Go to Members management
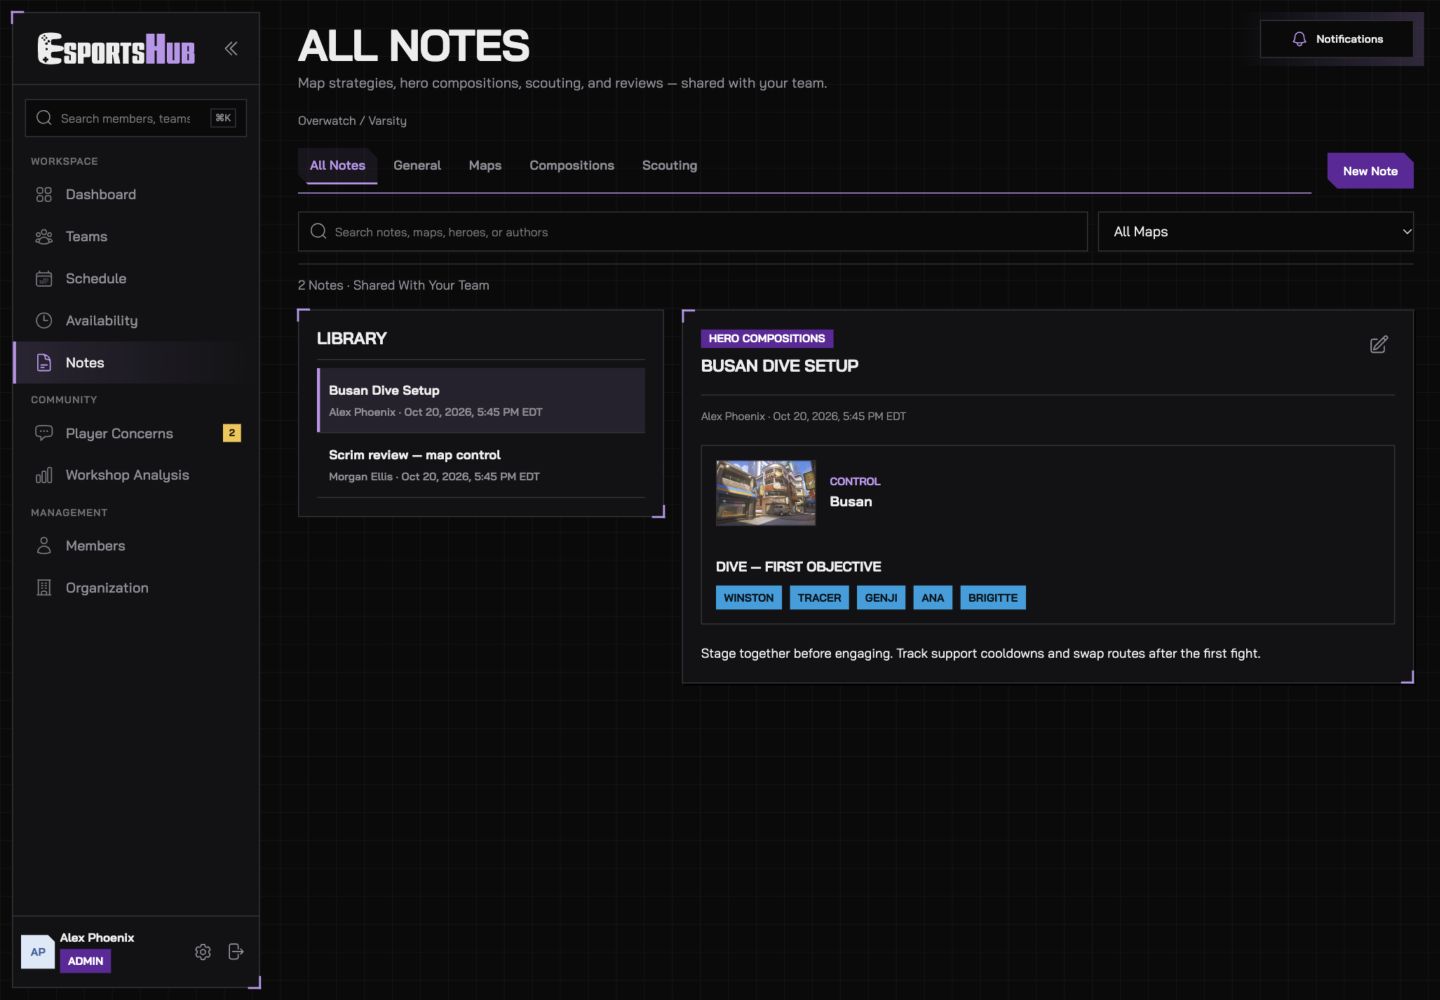 coord(136,546)
